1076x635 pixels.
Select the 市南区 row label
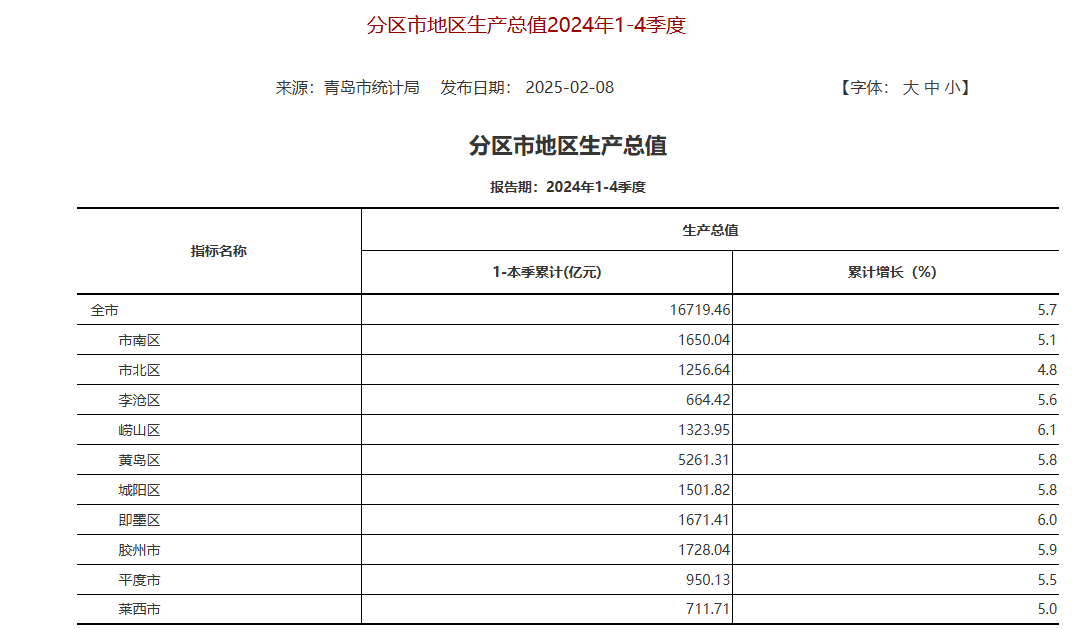139,340
